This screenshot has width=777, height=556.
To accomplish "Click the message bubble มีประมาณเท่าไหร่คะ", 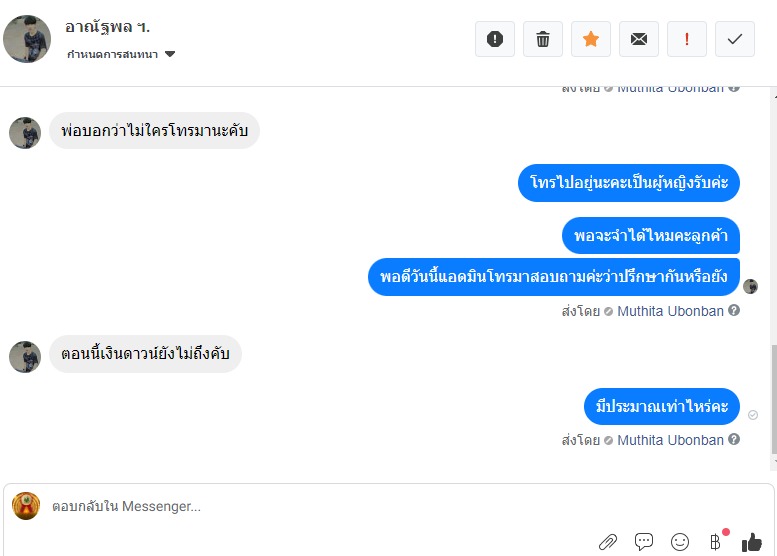I will click(661, 406).
